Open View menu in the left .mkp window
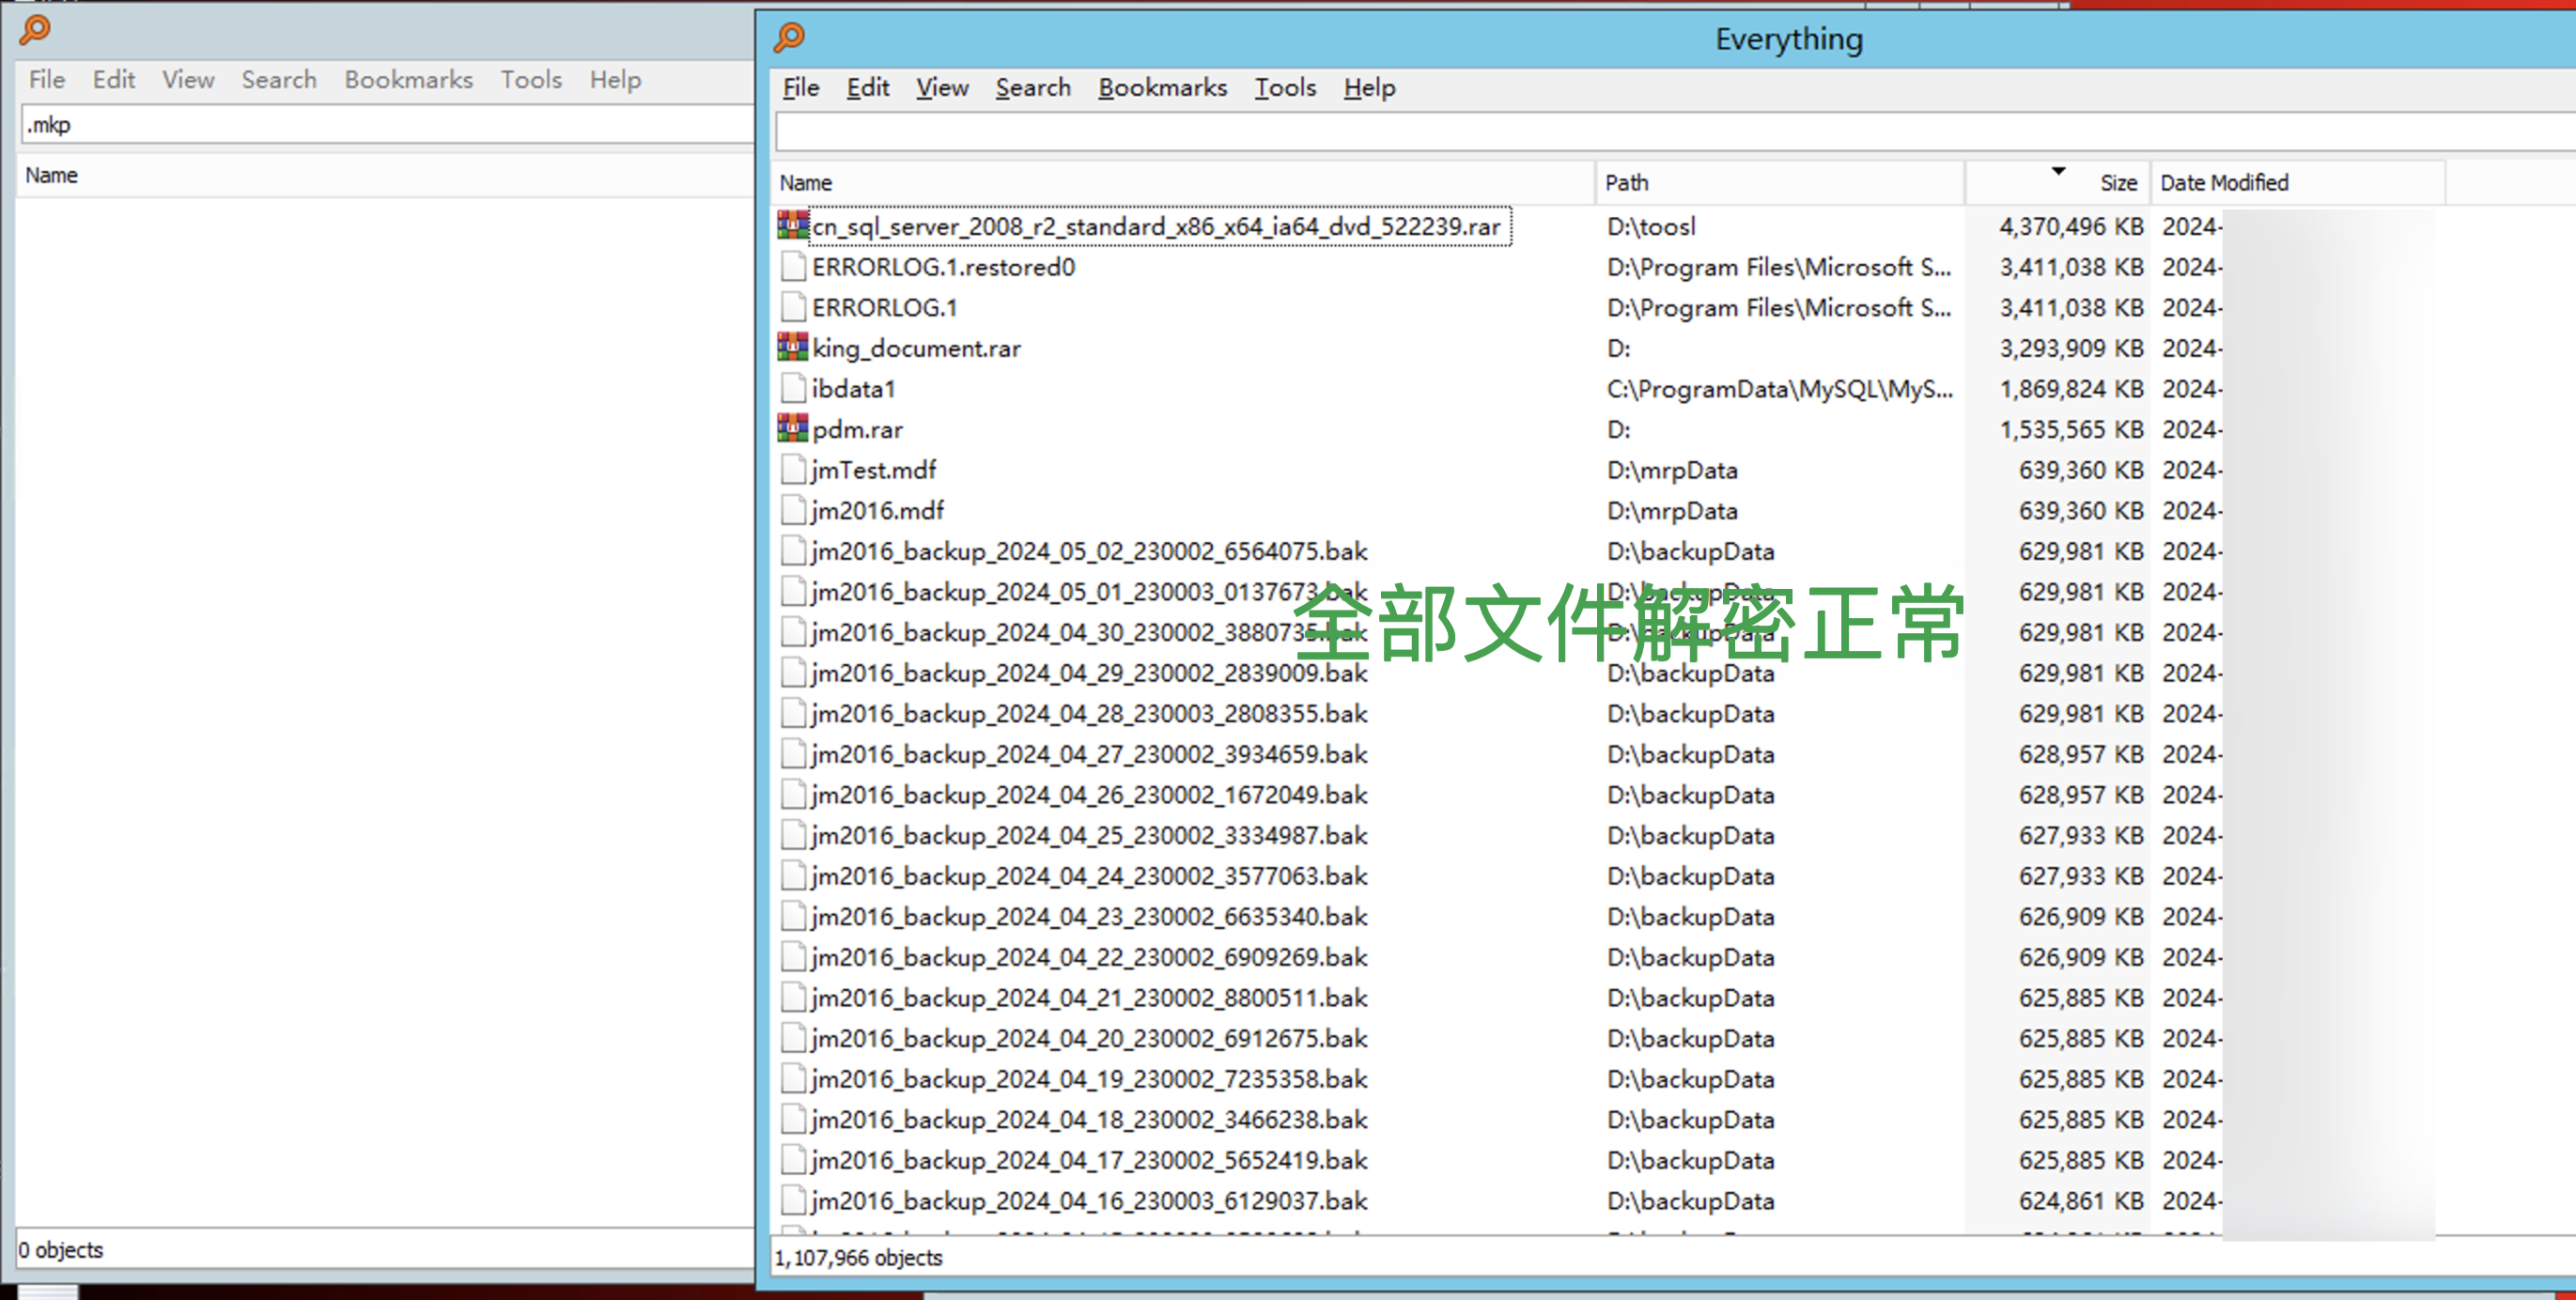The image size is (2576, 1300). point(188,80)
